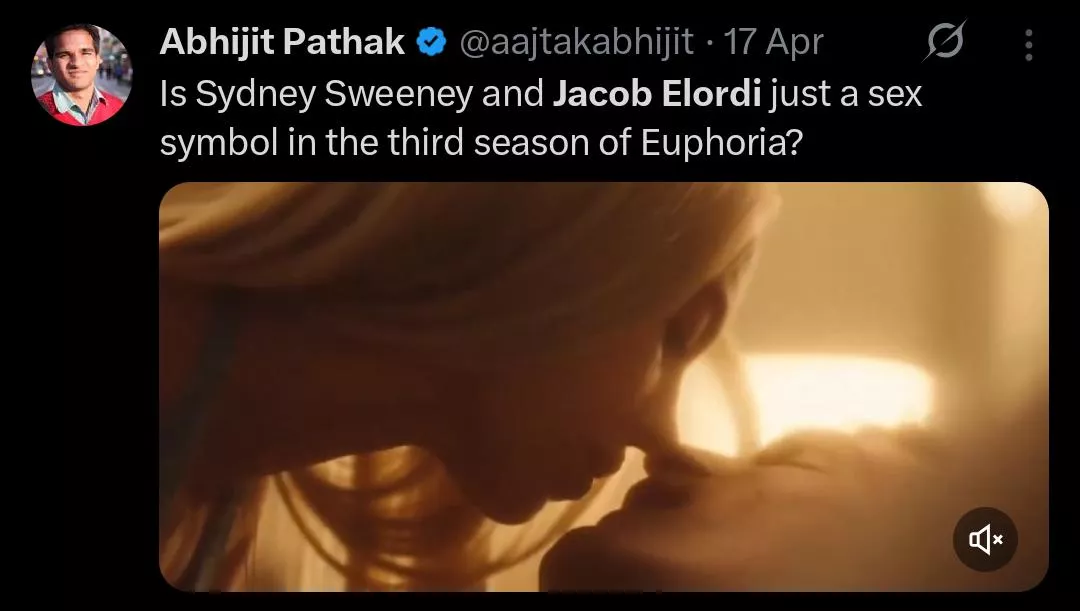Screen dimensions: 1080x611
Task: Open the Grok explain-post icon
Action: coord(944,43)
